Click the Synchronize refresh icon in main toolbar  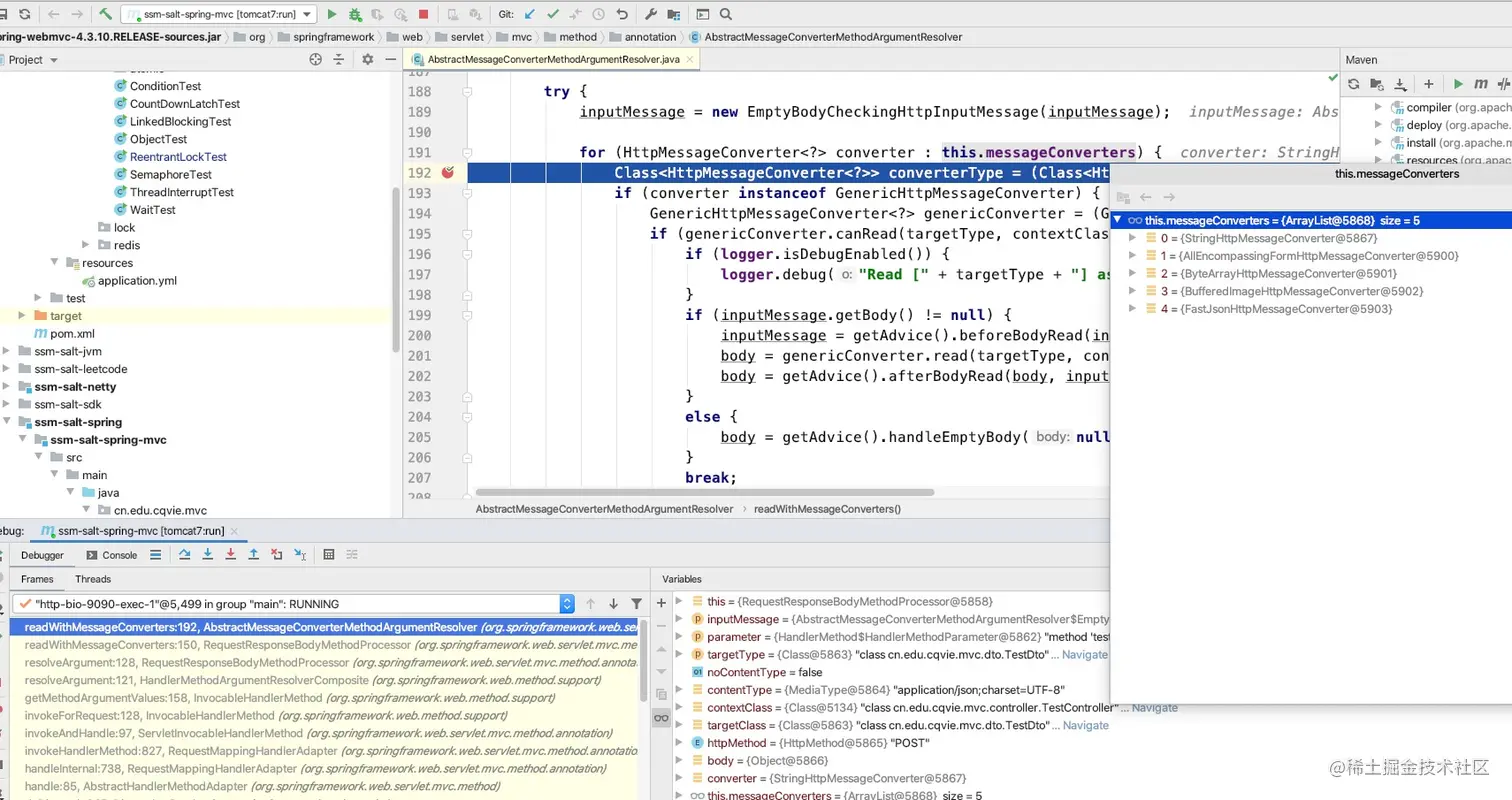tap(24, 14)
